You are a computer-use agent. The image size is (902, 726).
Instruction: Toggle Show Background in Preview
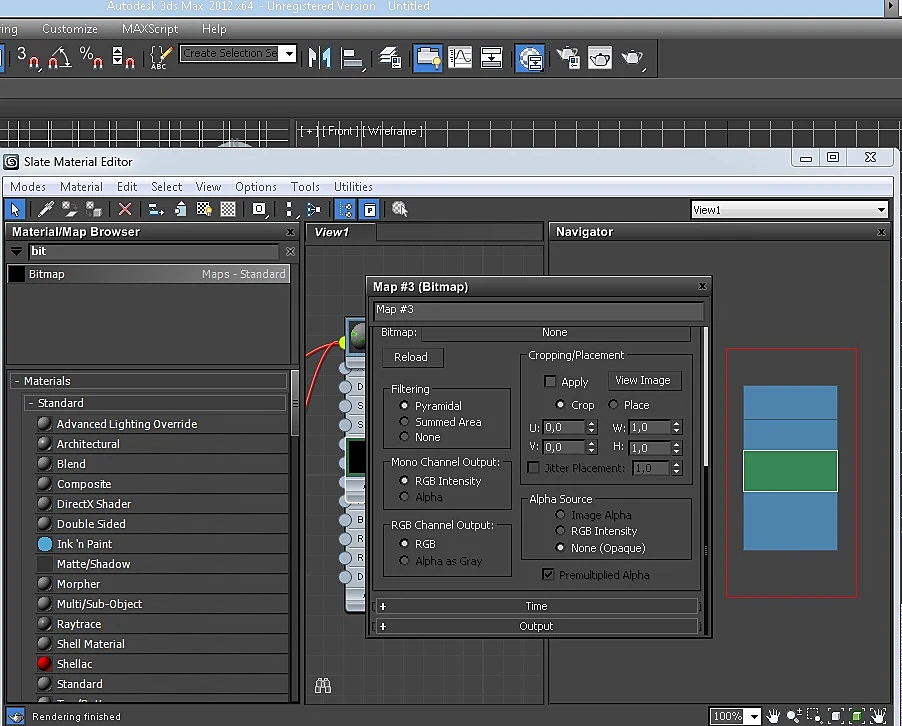click(228, 209)
